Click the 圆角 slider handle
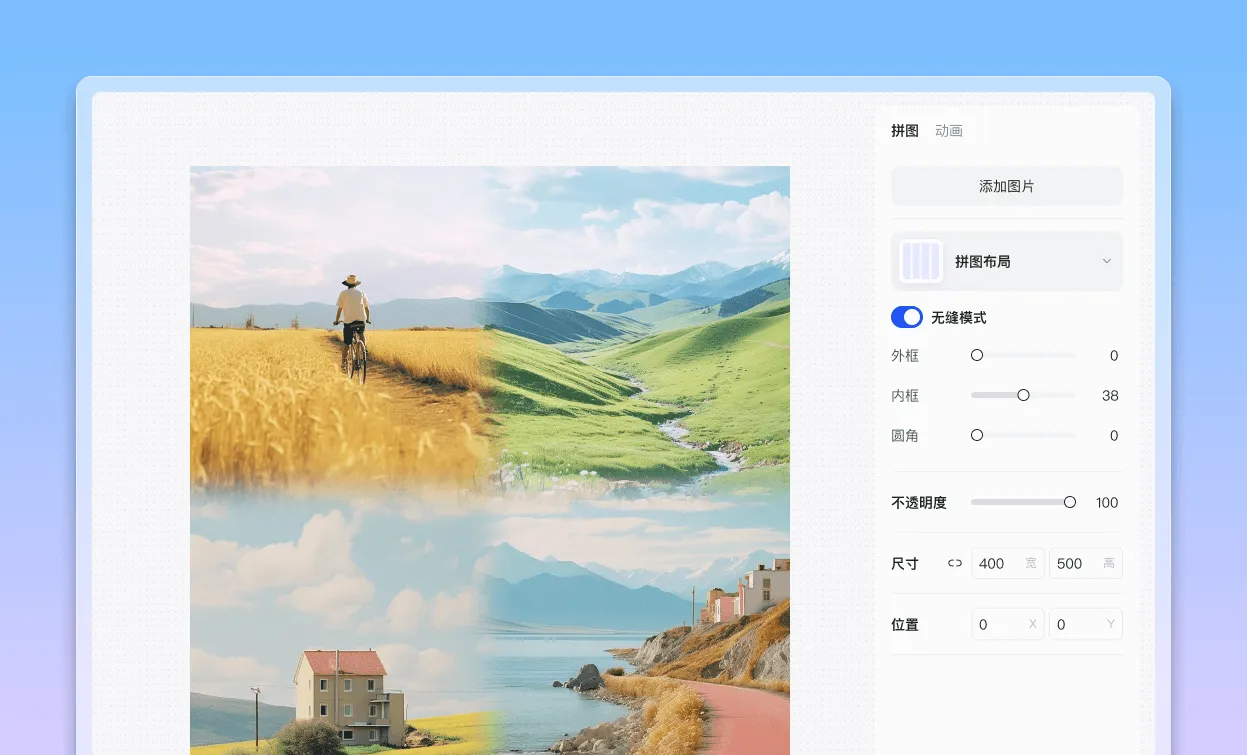This screenshot has width=1247, height=755. click(977, 435)
